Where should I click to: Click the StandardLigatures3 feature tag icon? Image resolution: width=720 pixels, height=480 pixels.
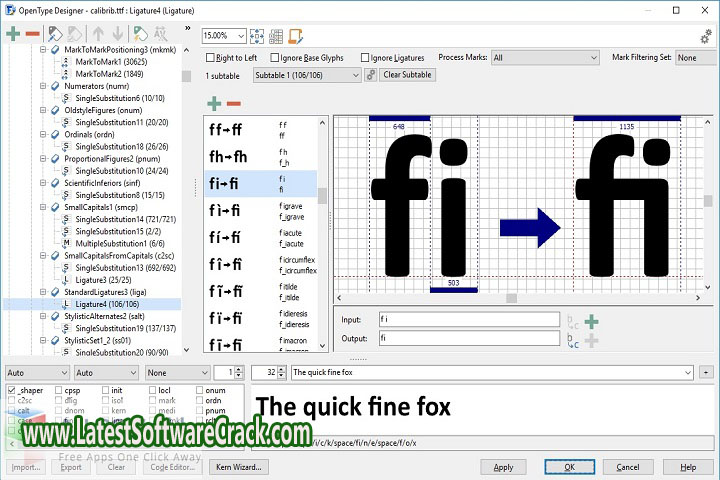[x=56, y=292]
